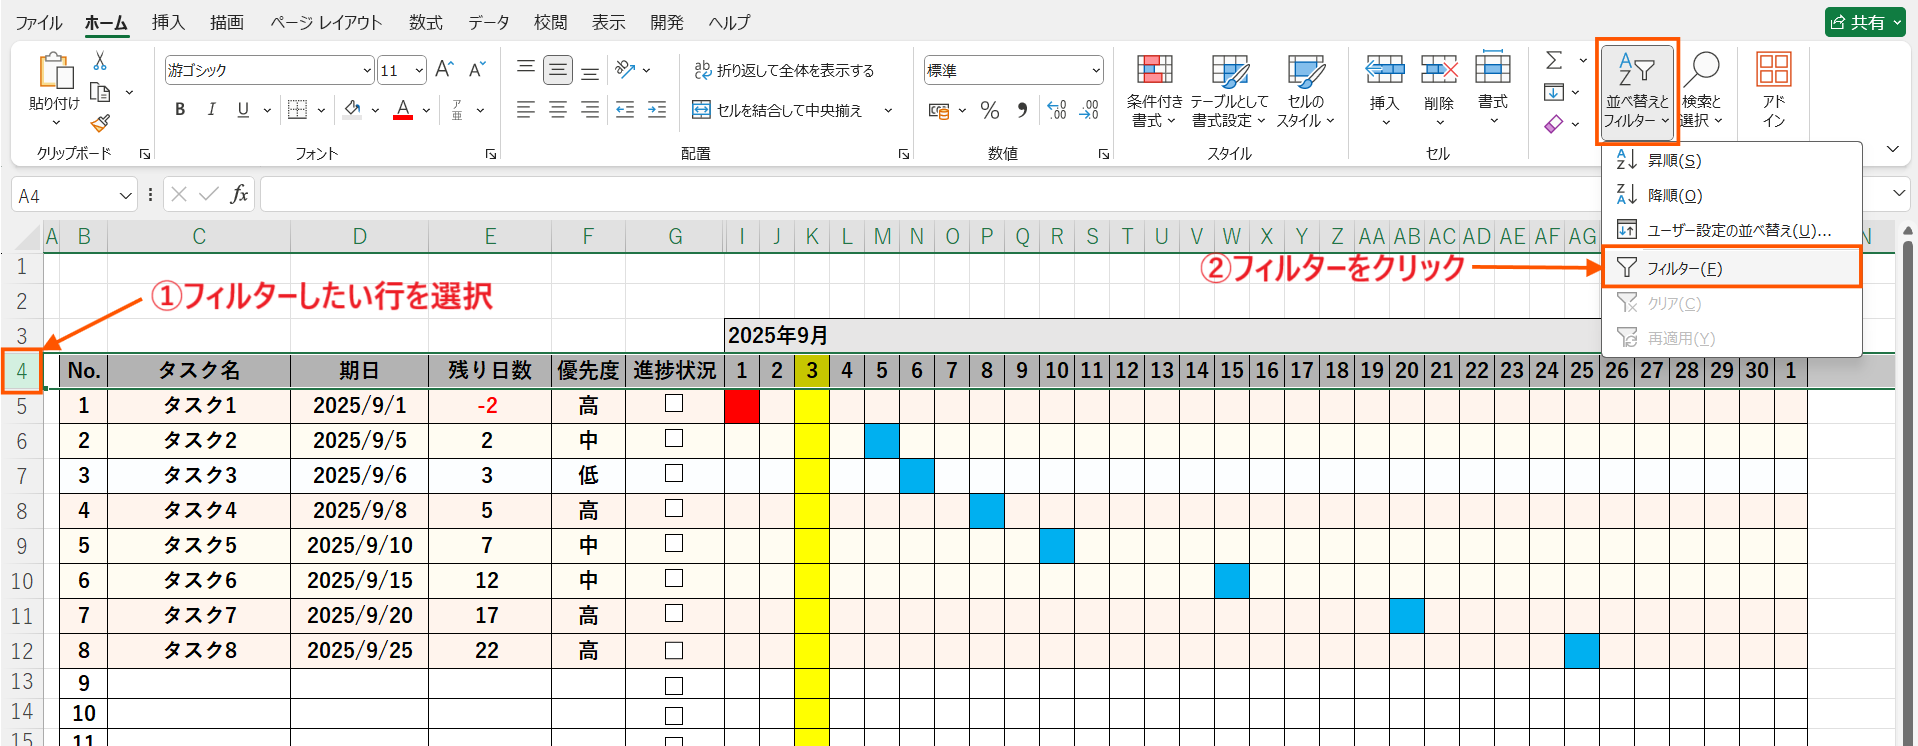Click the insert function fx icon
1918x746 pixels.
click(x=239, y=194)
